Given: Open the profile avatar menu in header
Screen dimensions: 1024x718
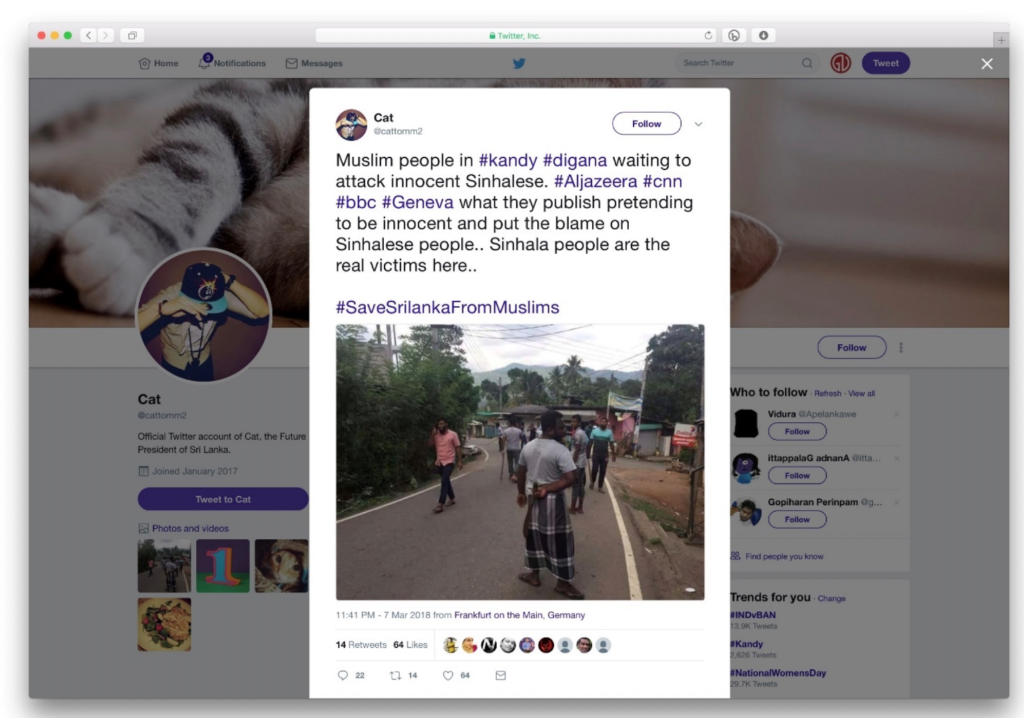Looking at the screenshot, I should 840,63.
